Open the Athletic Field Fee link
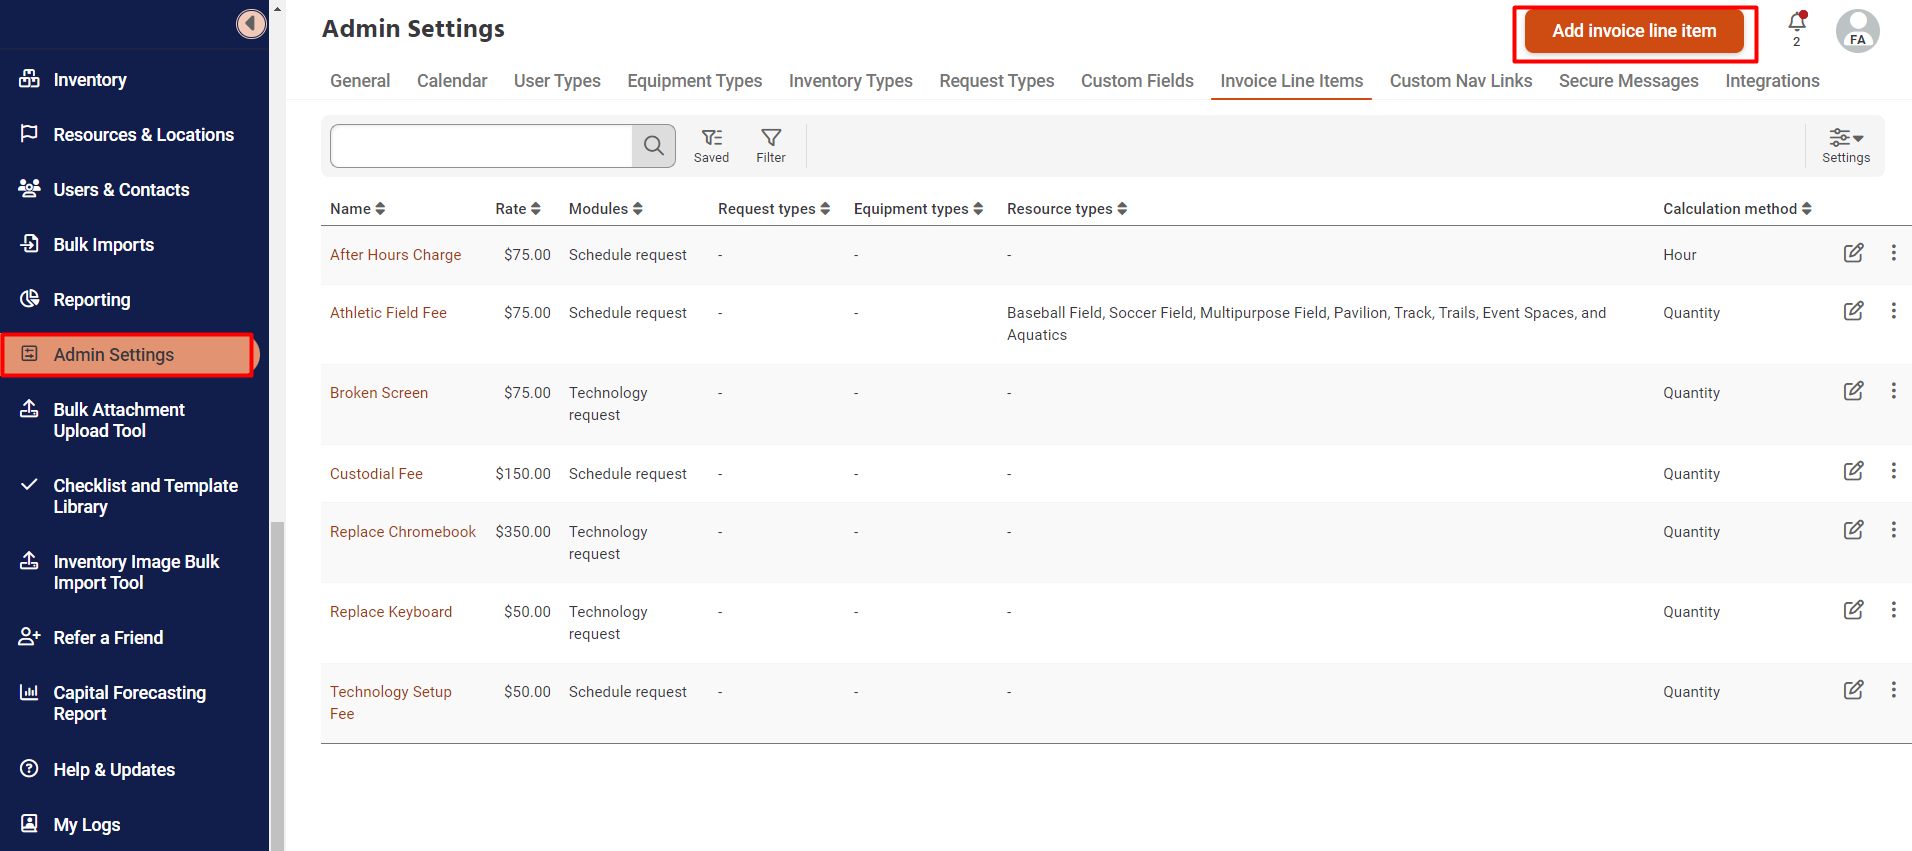This screenshot has height=851, width=1912. 388,313
